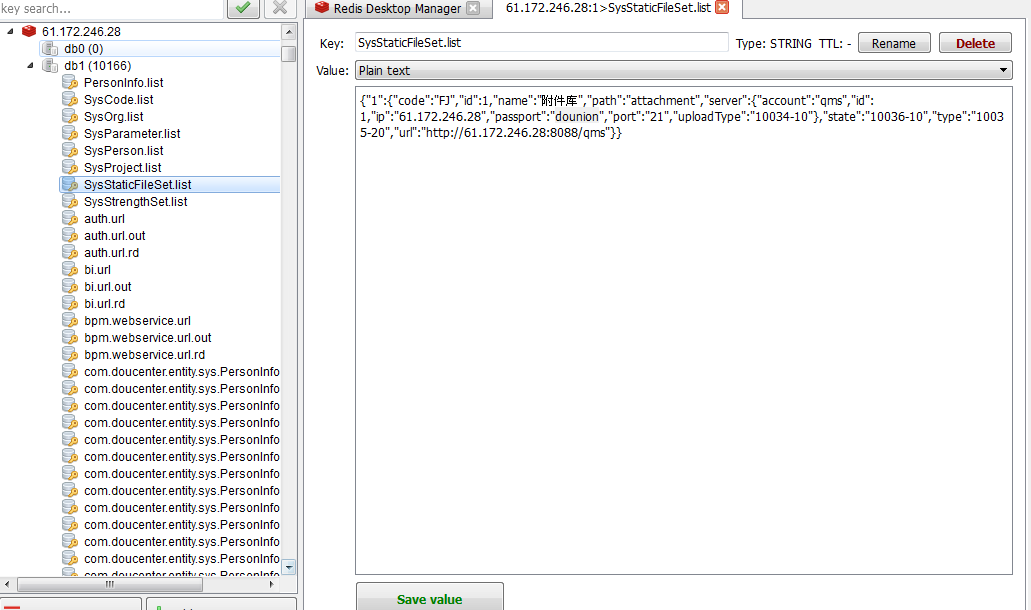This screenshot has height=610, width=1031.
Task: Open the bpm.webservice.url.out key
Action: tap(148, 338)
